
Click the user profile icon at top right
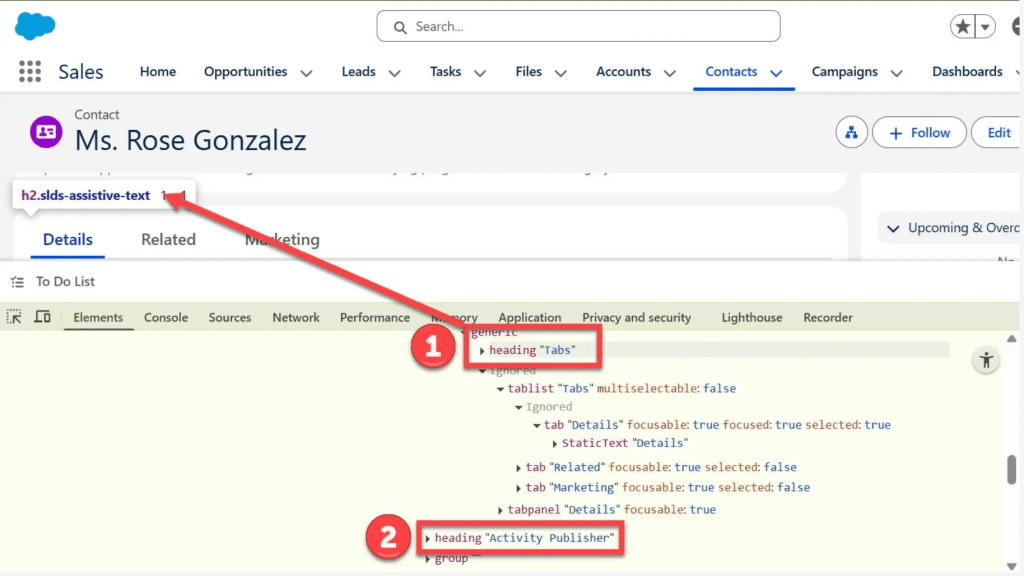(1018, 26)
